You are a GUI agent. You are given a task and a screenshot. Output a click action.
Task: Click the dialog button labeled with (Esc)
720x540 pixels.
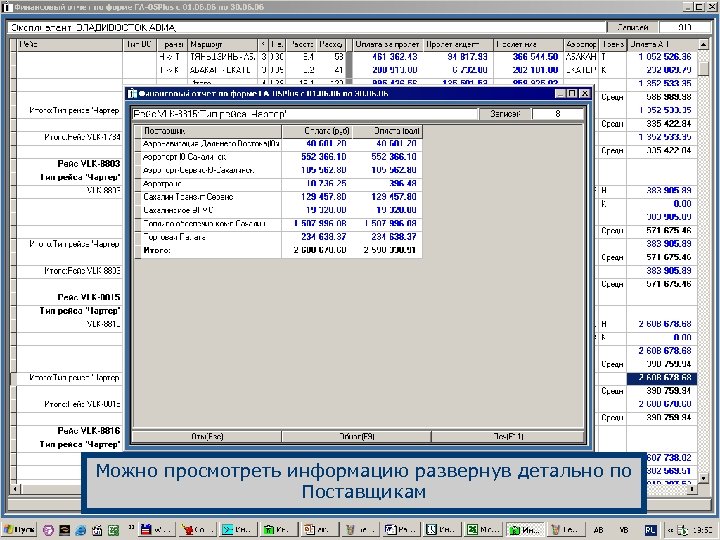pyautogui.click(x=207, y=436)
